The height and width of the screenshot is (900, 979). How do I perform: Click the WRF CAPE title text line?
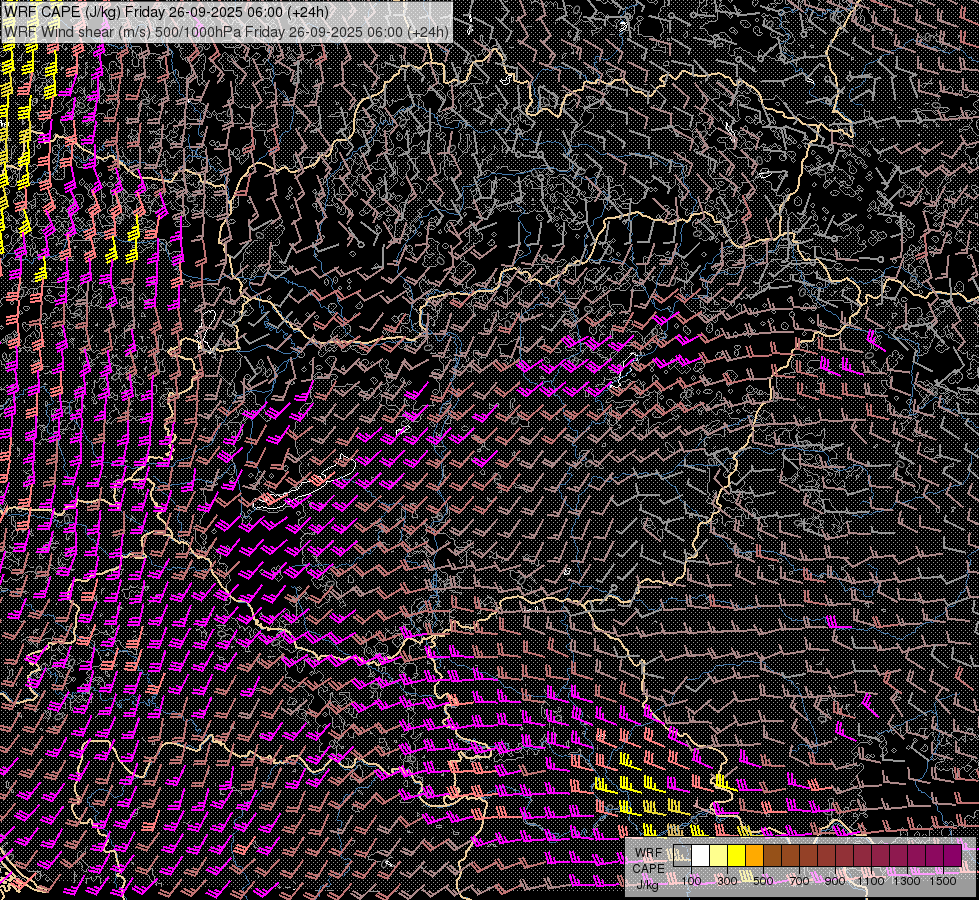(x=166, y=12)
